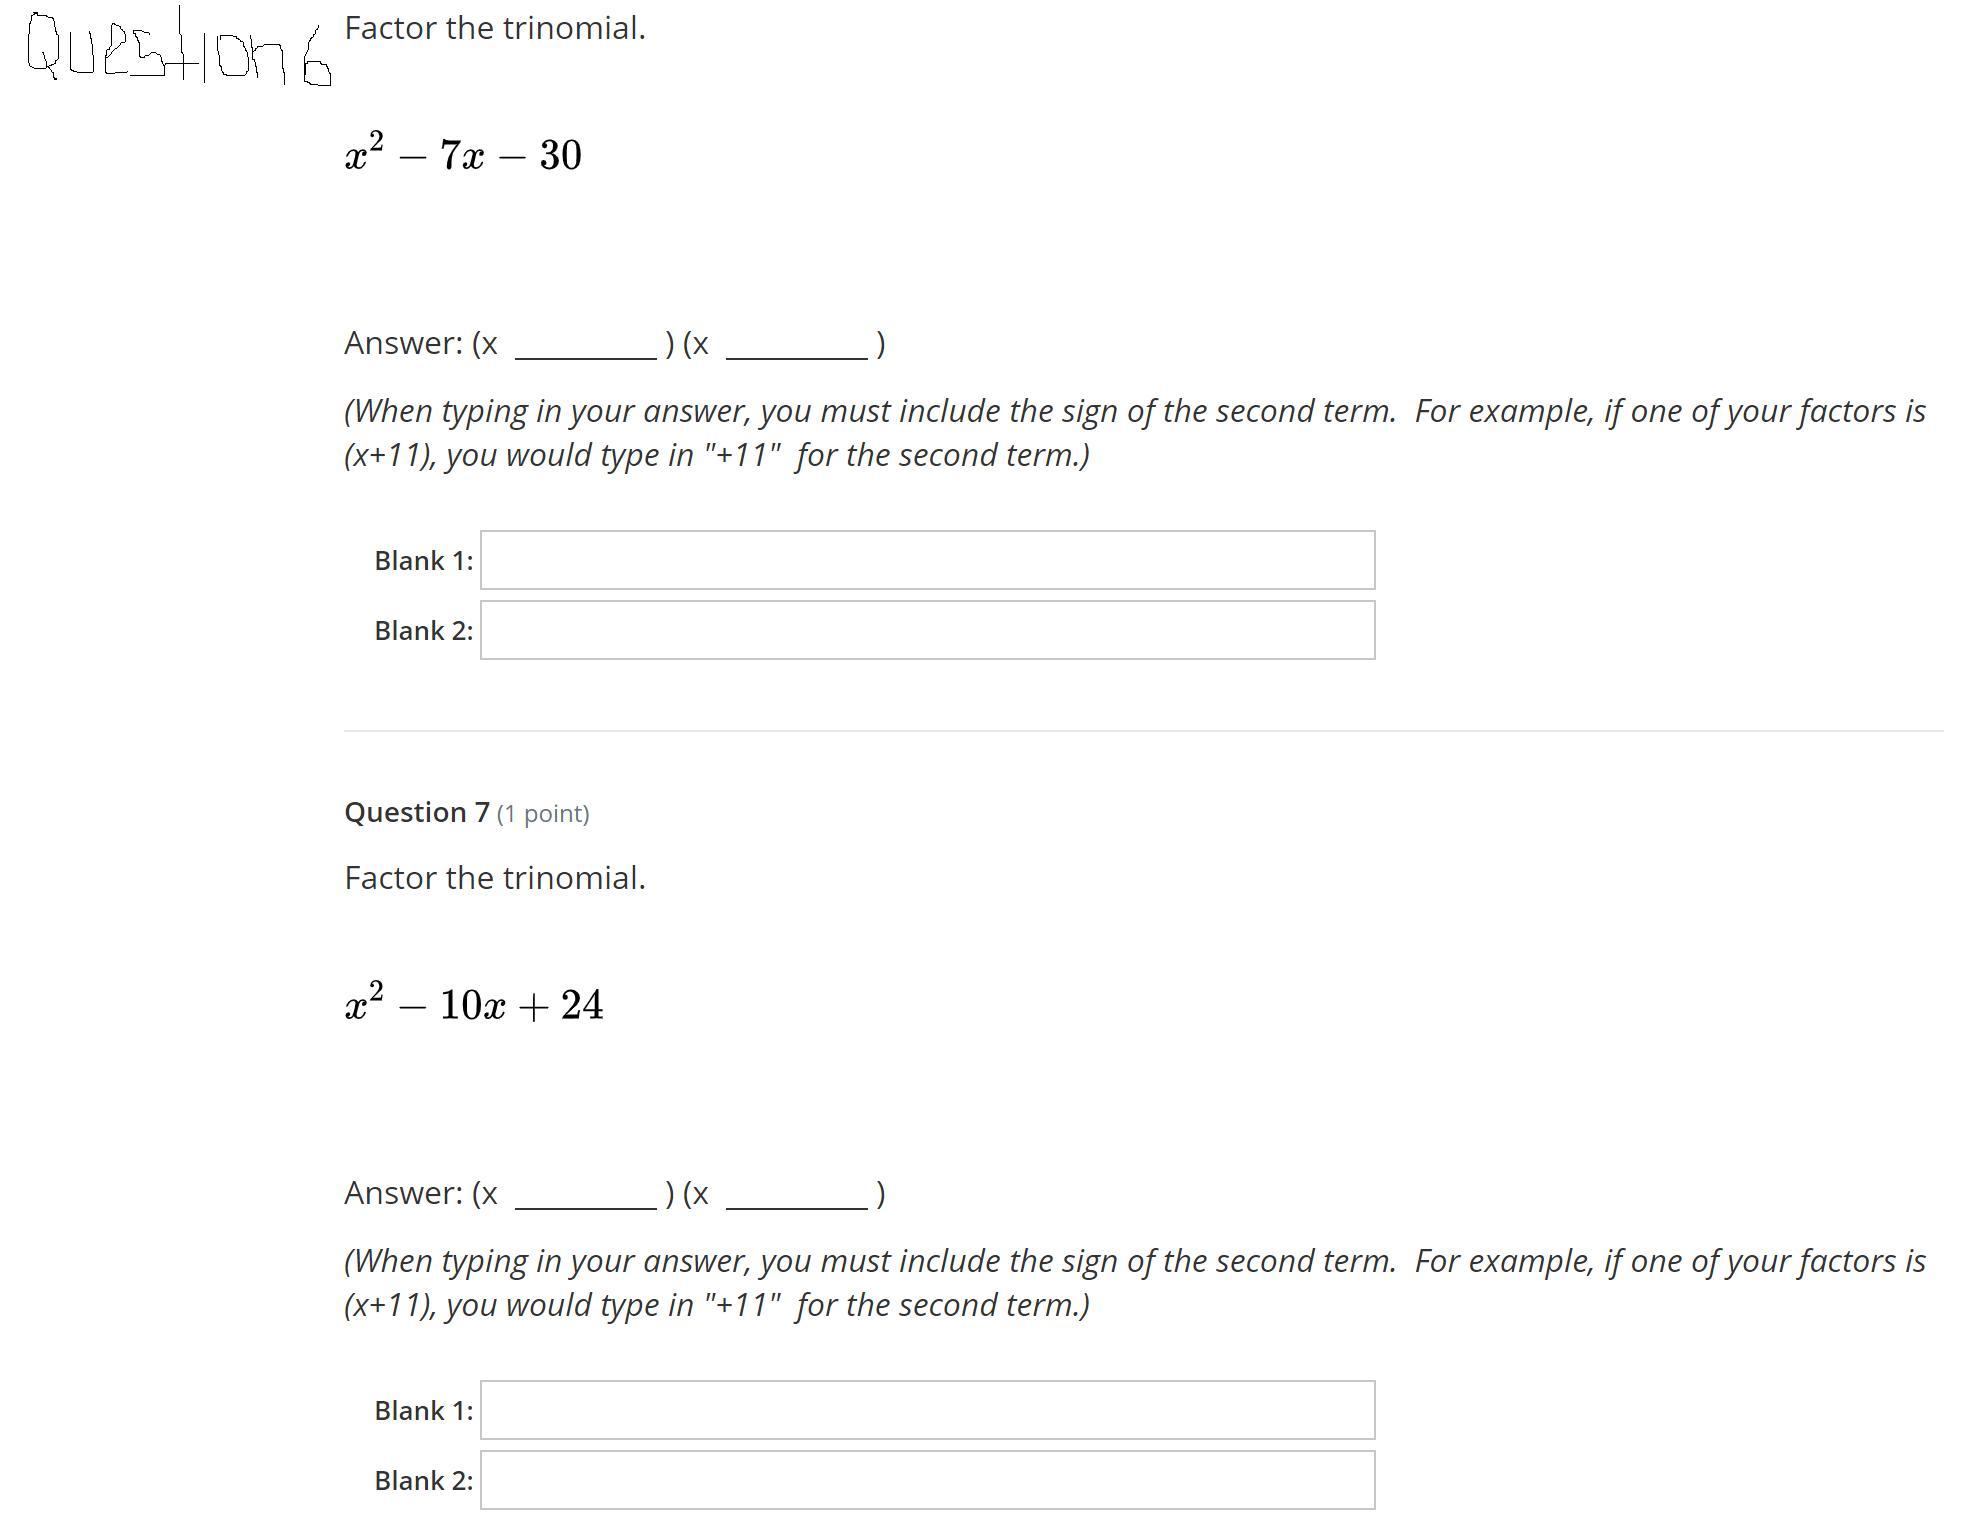The image size is (1961, 1527).
Task: Click the first underline in Question 6's answer line
Action: (x=586, y=357)
